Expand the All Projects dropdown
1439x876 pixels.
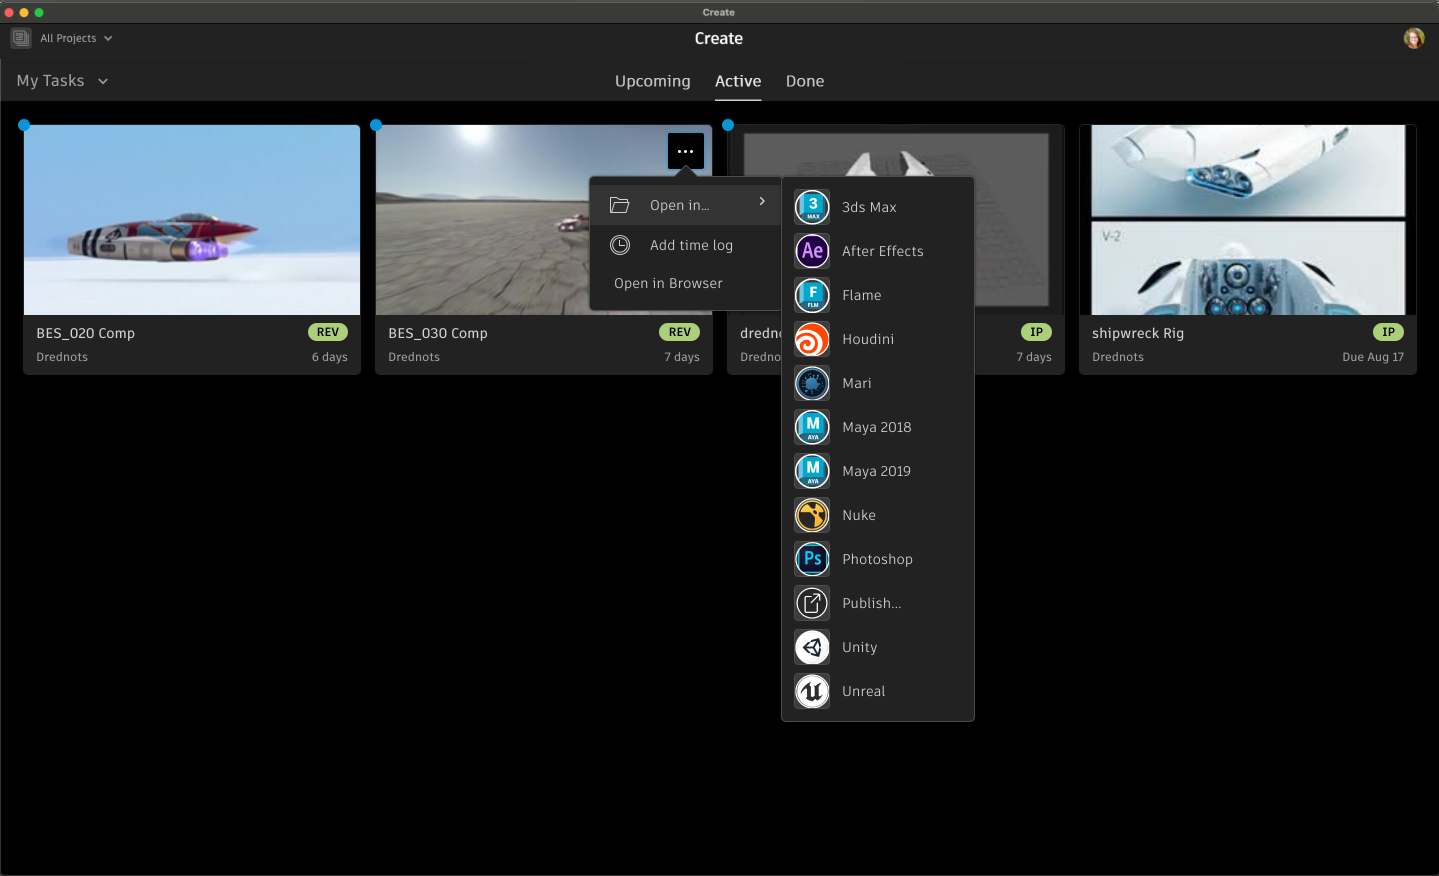click(77, 38)
